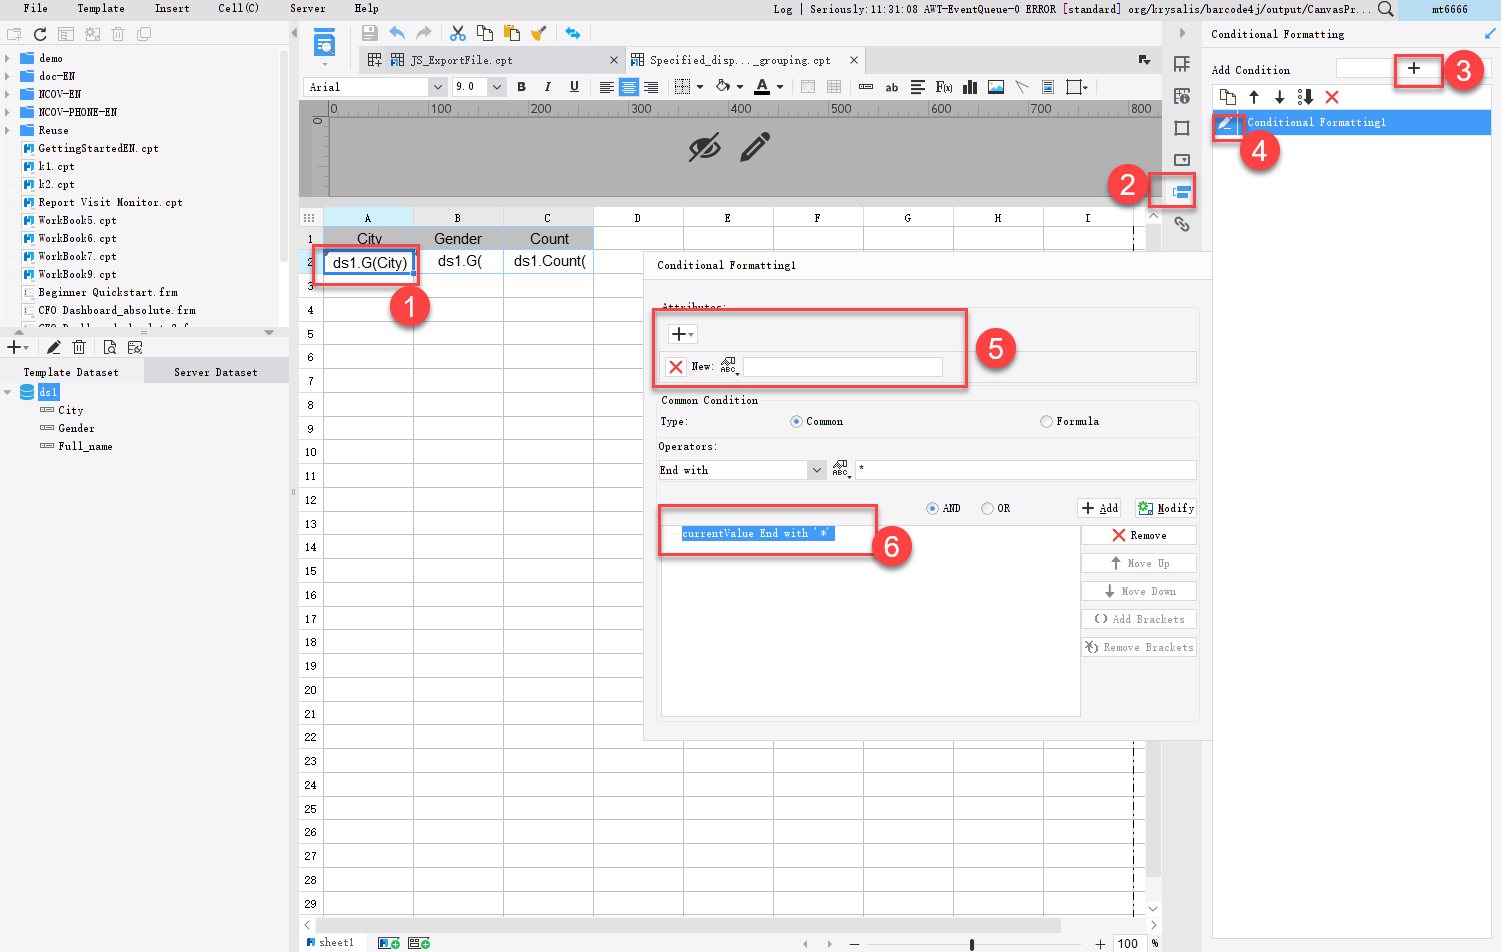Adjust the zoom slider in the status bar
Image resolution: width=1501 pixels, height=952 pixels.
(970, 942)
